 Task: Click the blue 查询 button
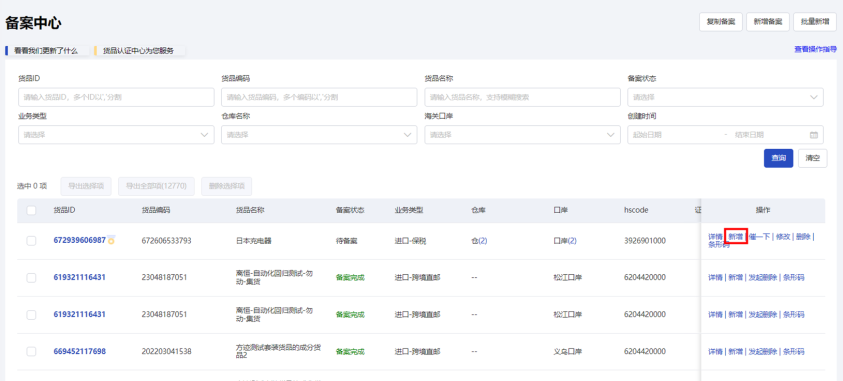[x=778, y=158]
